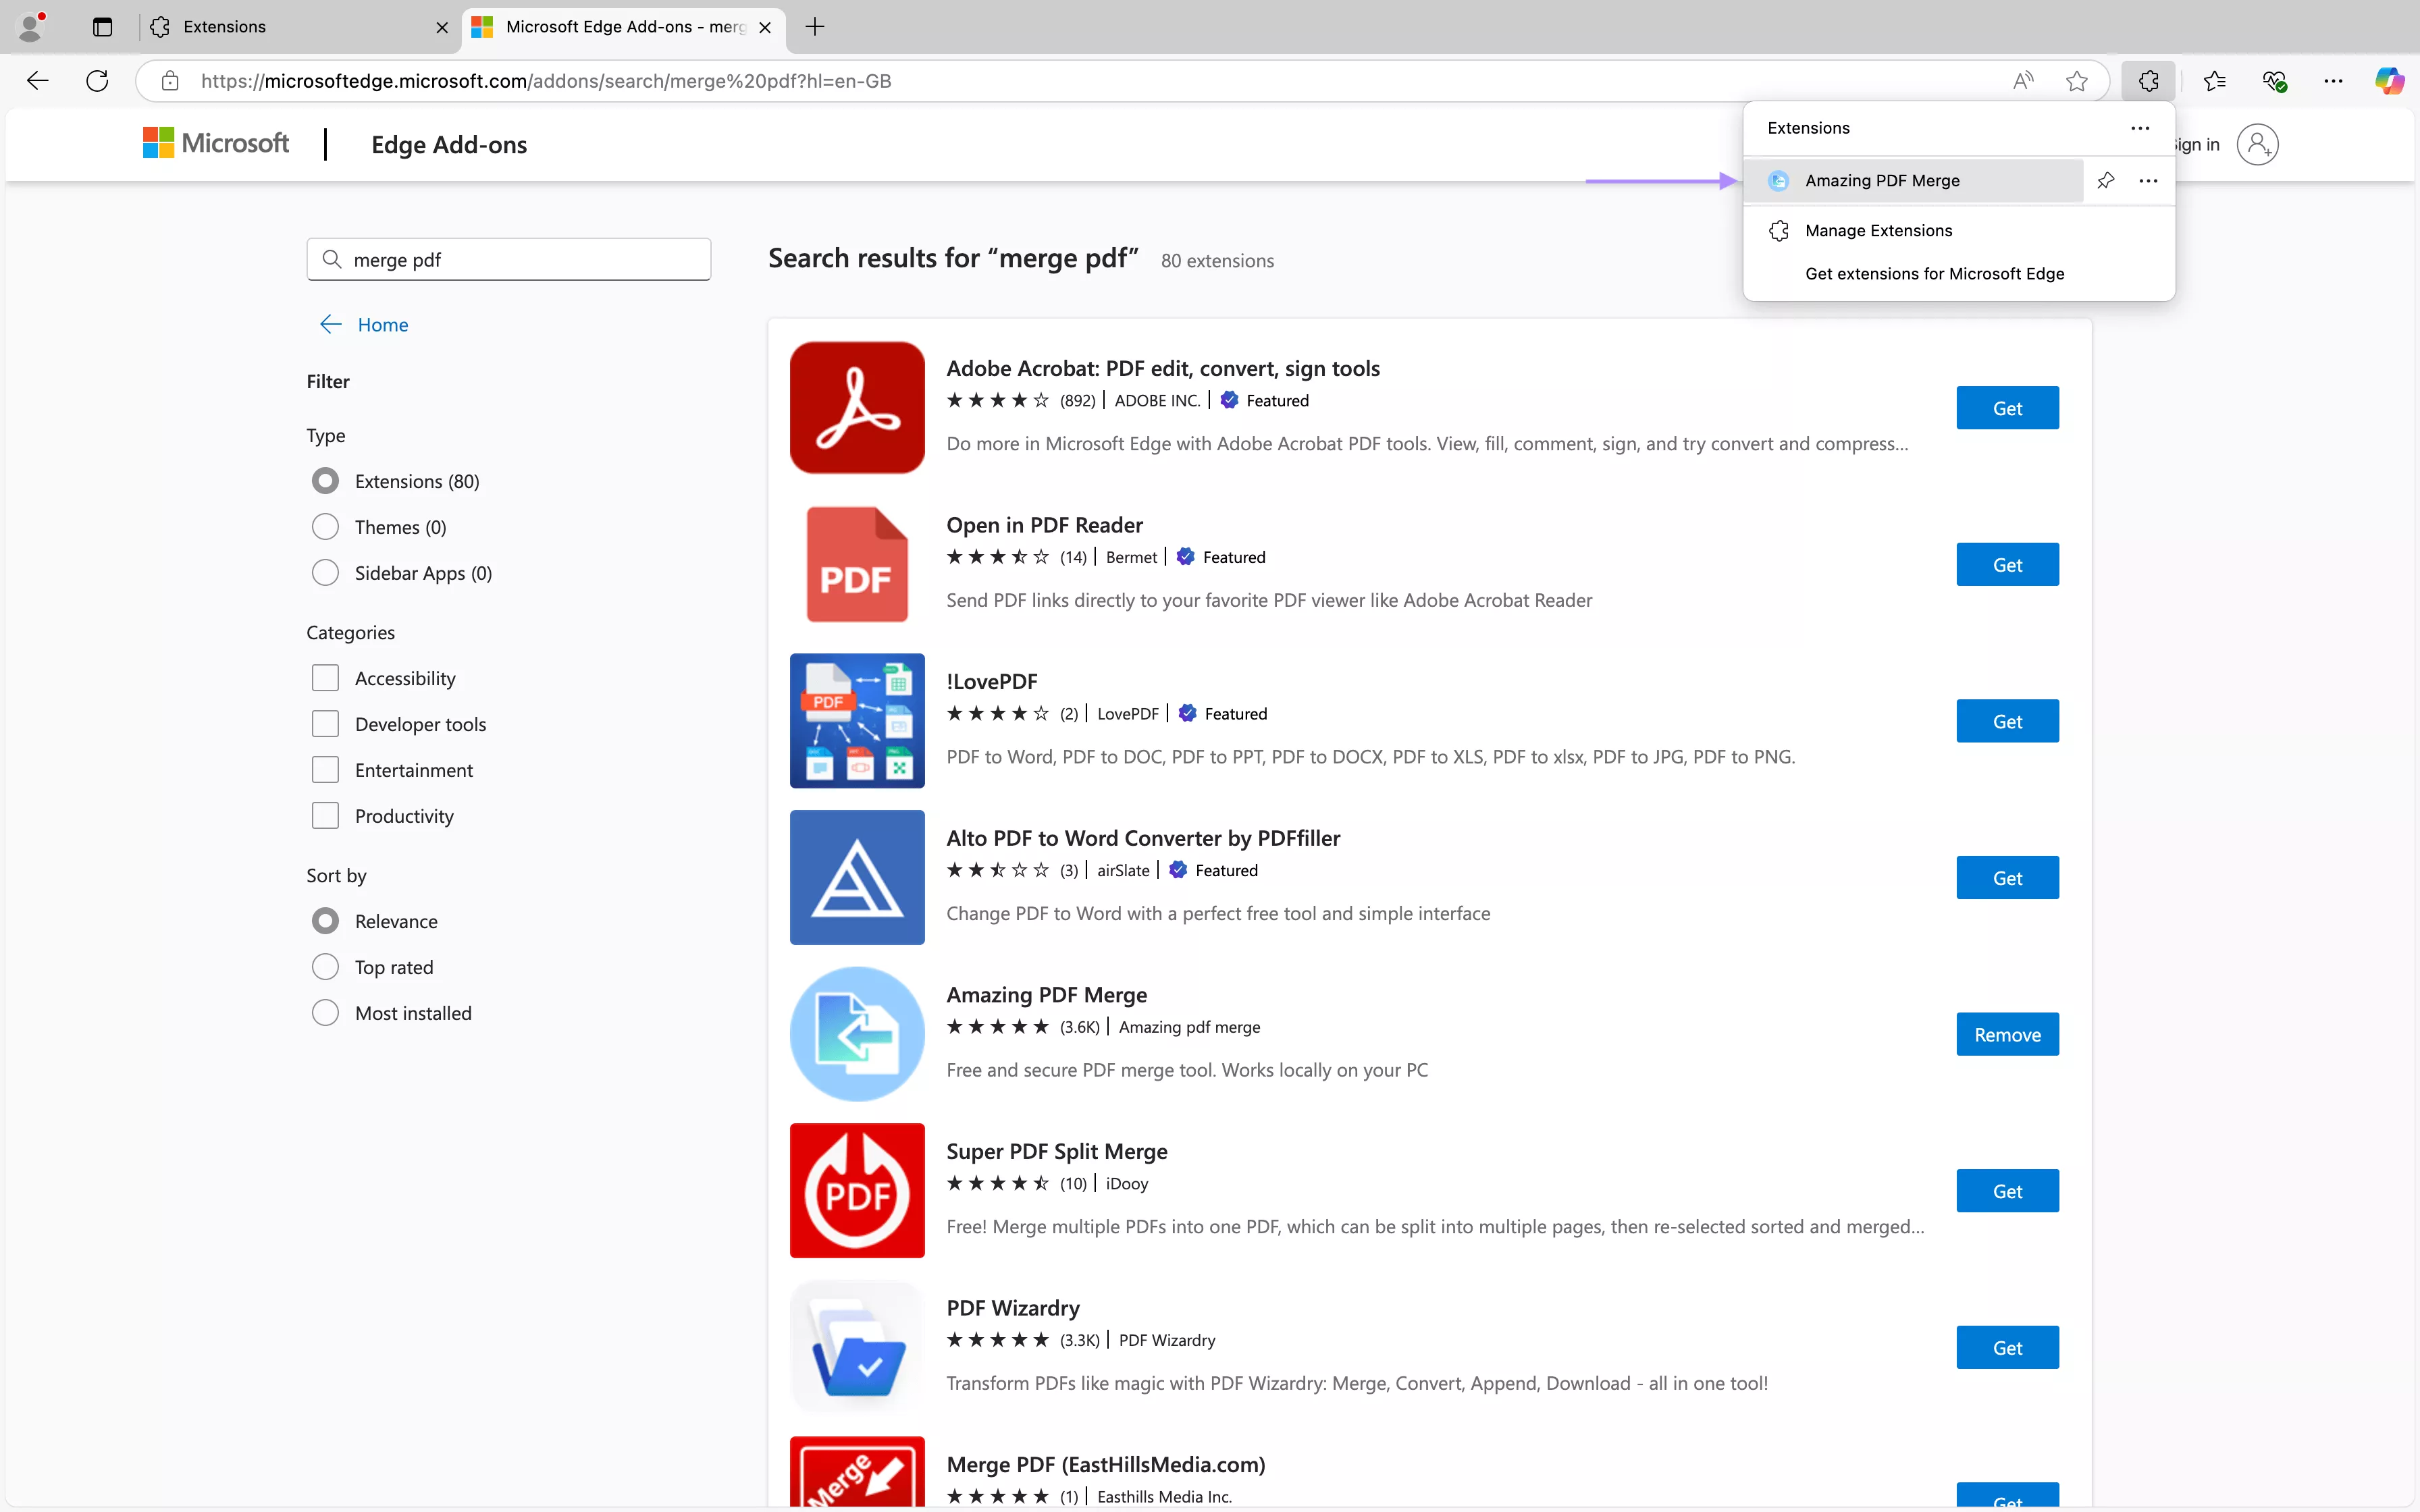2420x1512 pixels.
Task: Click the Super PDF Split Merge icon
Action: (856, 1190)
